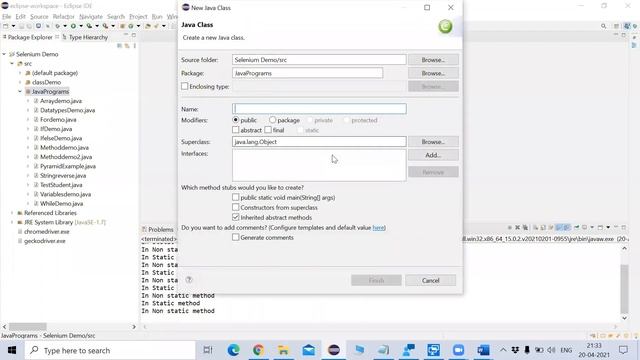Click the New toolbar icon

pos(5,26)
